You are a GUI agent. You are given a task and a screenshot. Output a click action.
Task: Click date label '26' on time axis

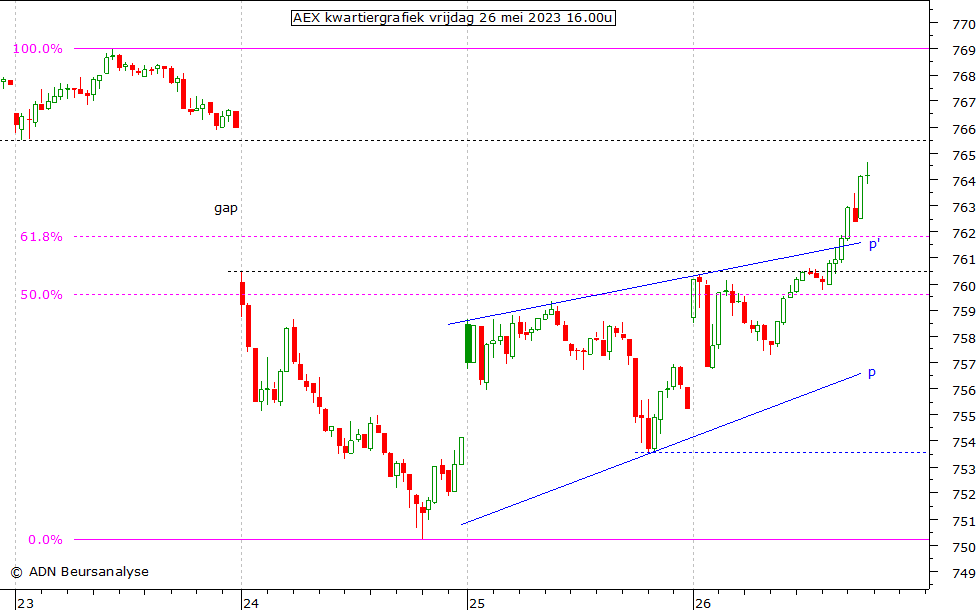703,603
